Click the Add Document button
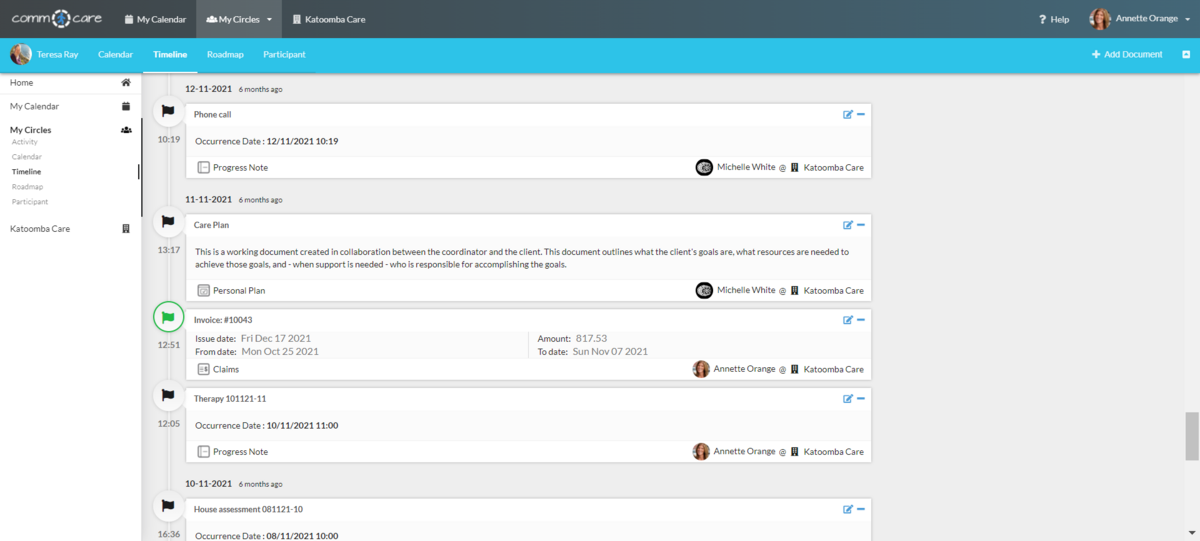This screenshot has width=1200, height=541. point(1127,54)
